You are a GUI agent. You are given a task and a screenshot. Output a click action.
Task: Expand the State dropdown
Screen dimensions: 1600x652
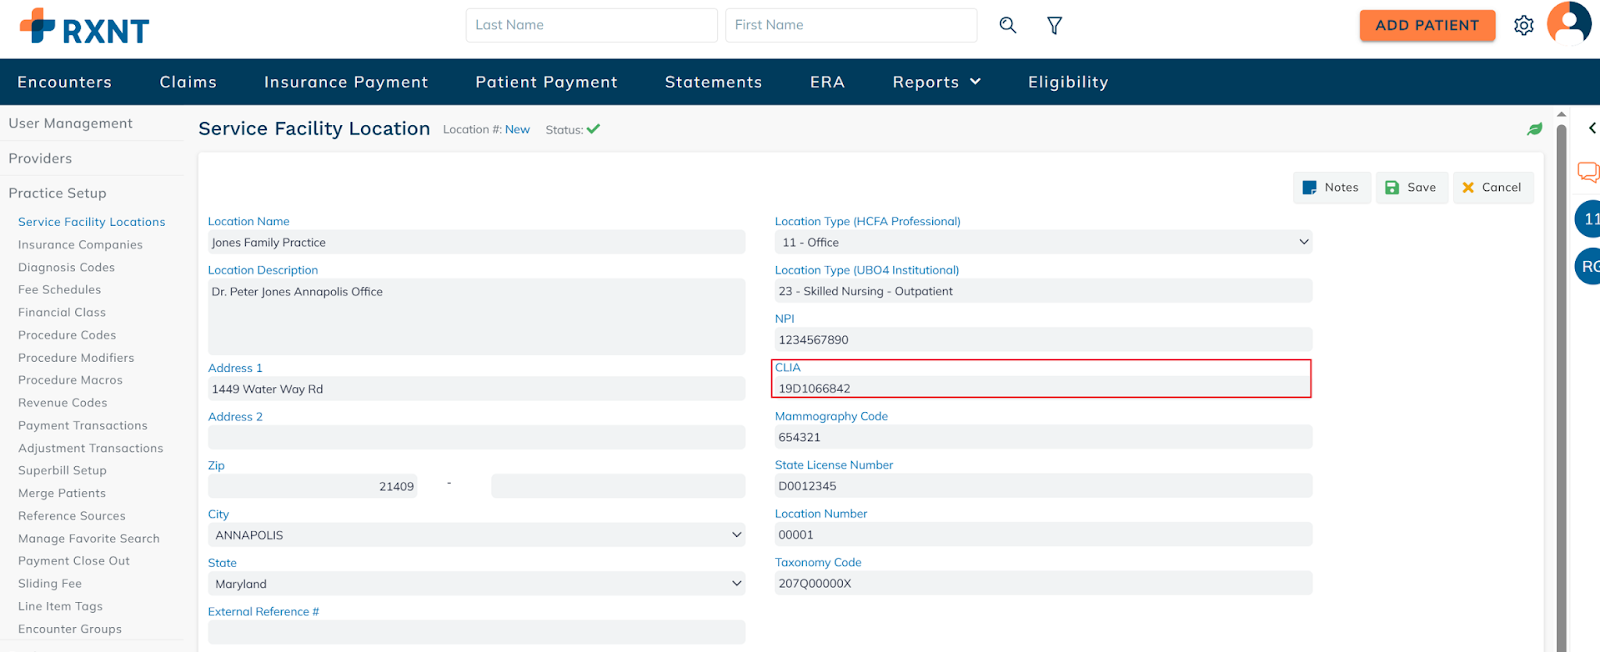tap(476, 584)
